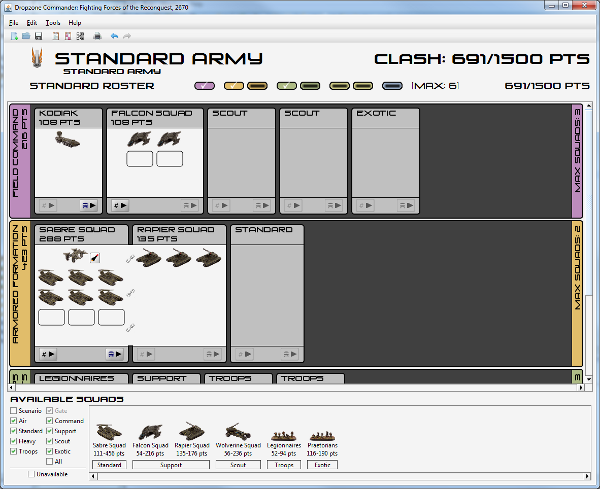600x489 pixels.
Task: Select the second Falcon gunship model
Action: tap(169, 139)
